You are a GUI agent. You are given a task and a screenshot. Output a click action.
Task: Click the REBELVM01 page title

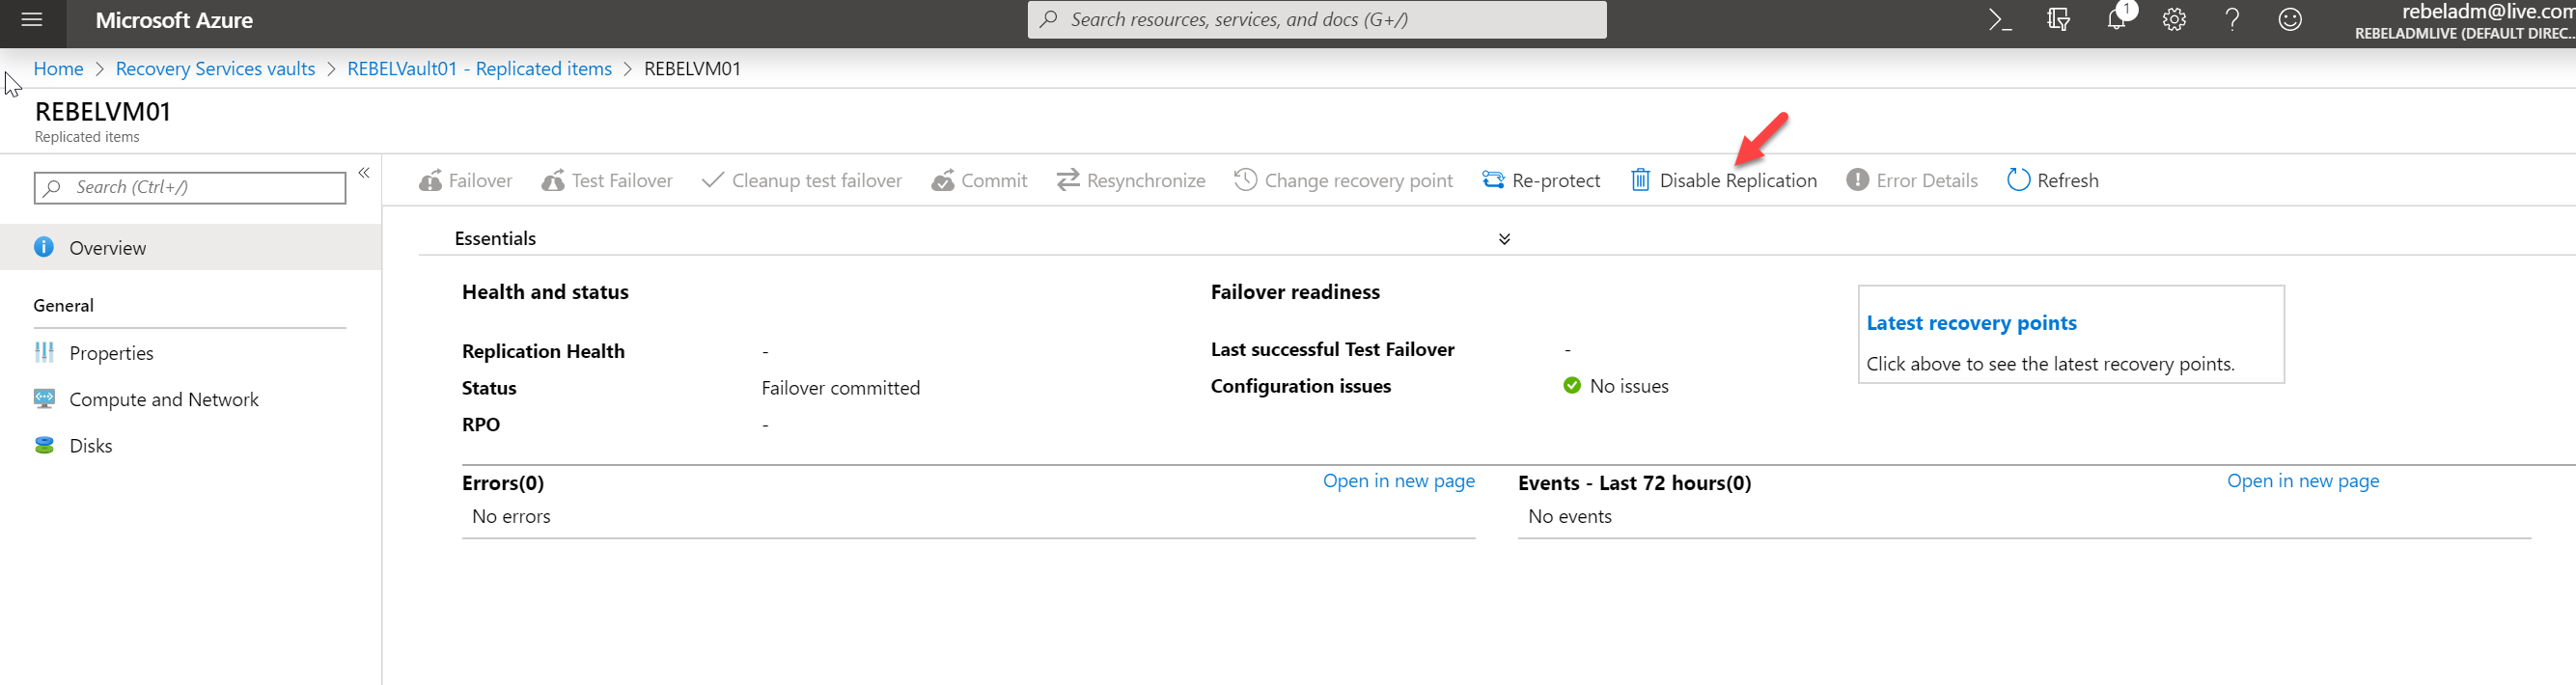coord(103,111)
